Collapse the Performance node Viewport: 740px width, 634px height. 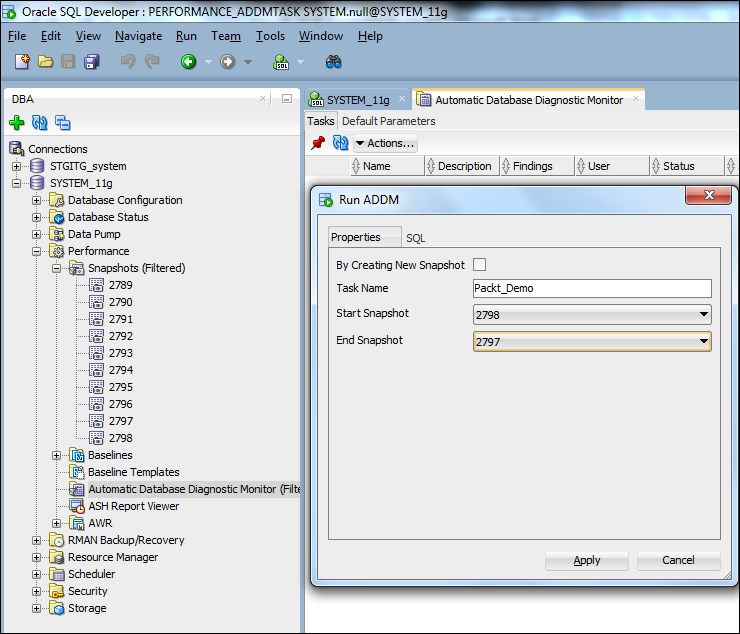coord(36,251)
